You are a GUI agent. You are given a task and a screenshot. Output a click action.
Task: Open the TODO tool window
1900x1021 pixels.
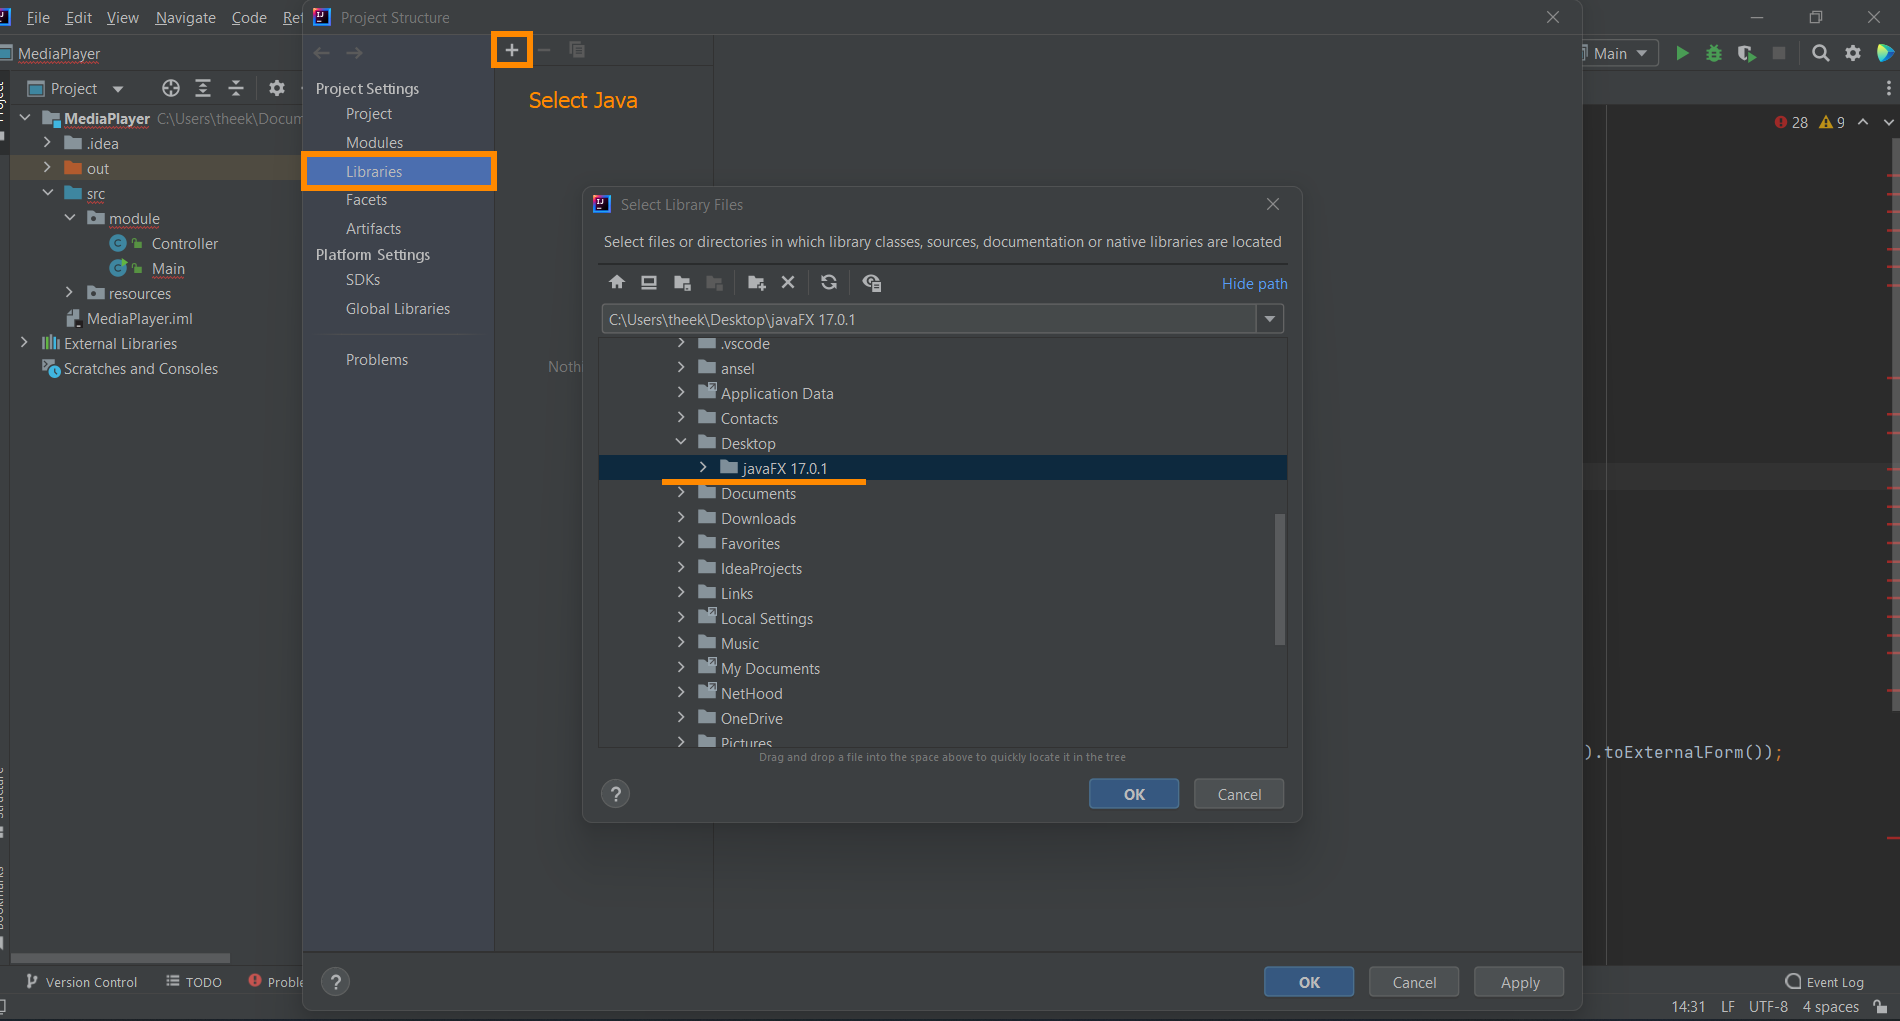194,982
